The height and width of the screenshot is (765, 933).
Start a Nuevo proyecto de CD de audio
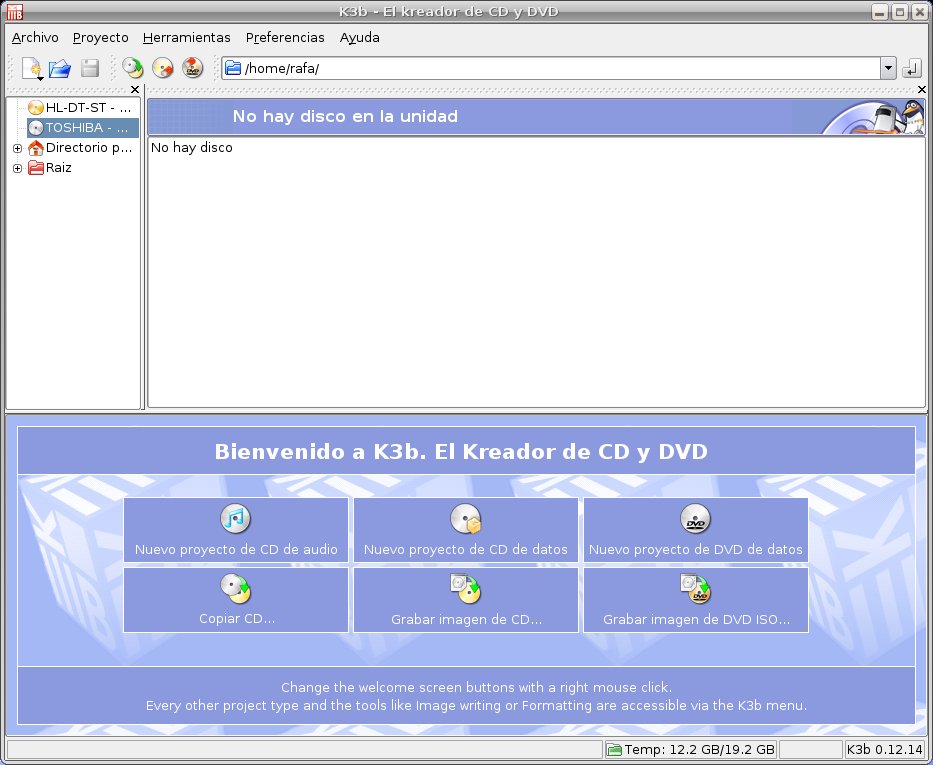pyautogui.click(x=236, y=530)
